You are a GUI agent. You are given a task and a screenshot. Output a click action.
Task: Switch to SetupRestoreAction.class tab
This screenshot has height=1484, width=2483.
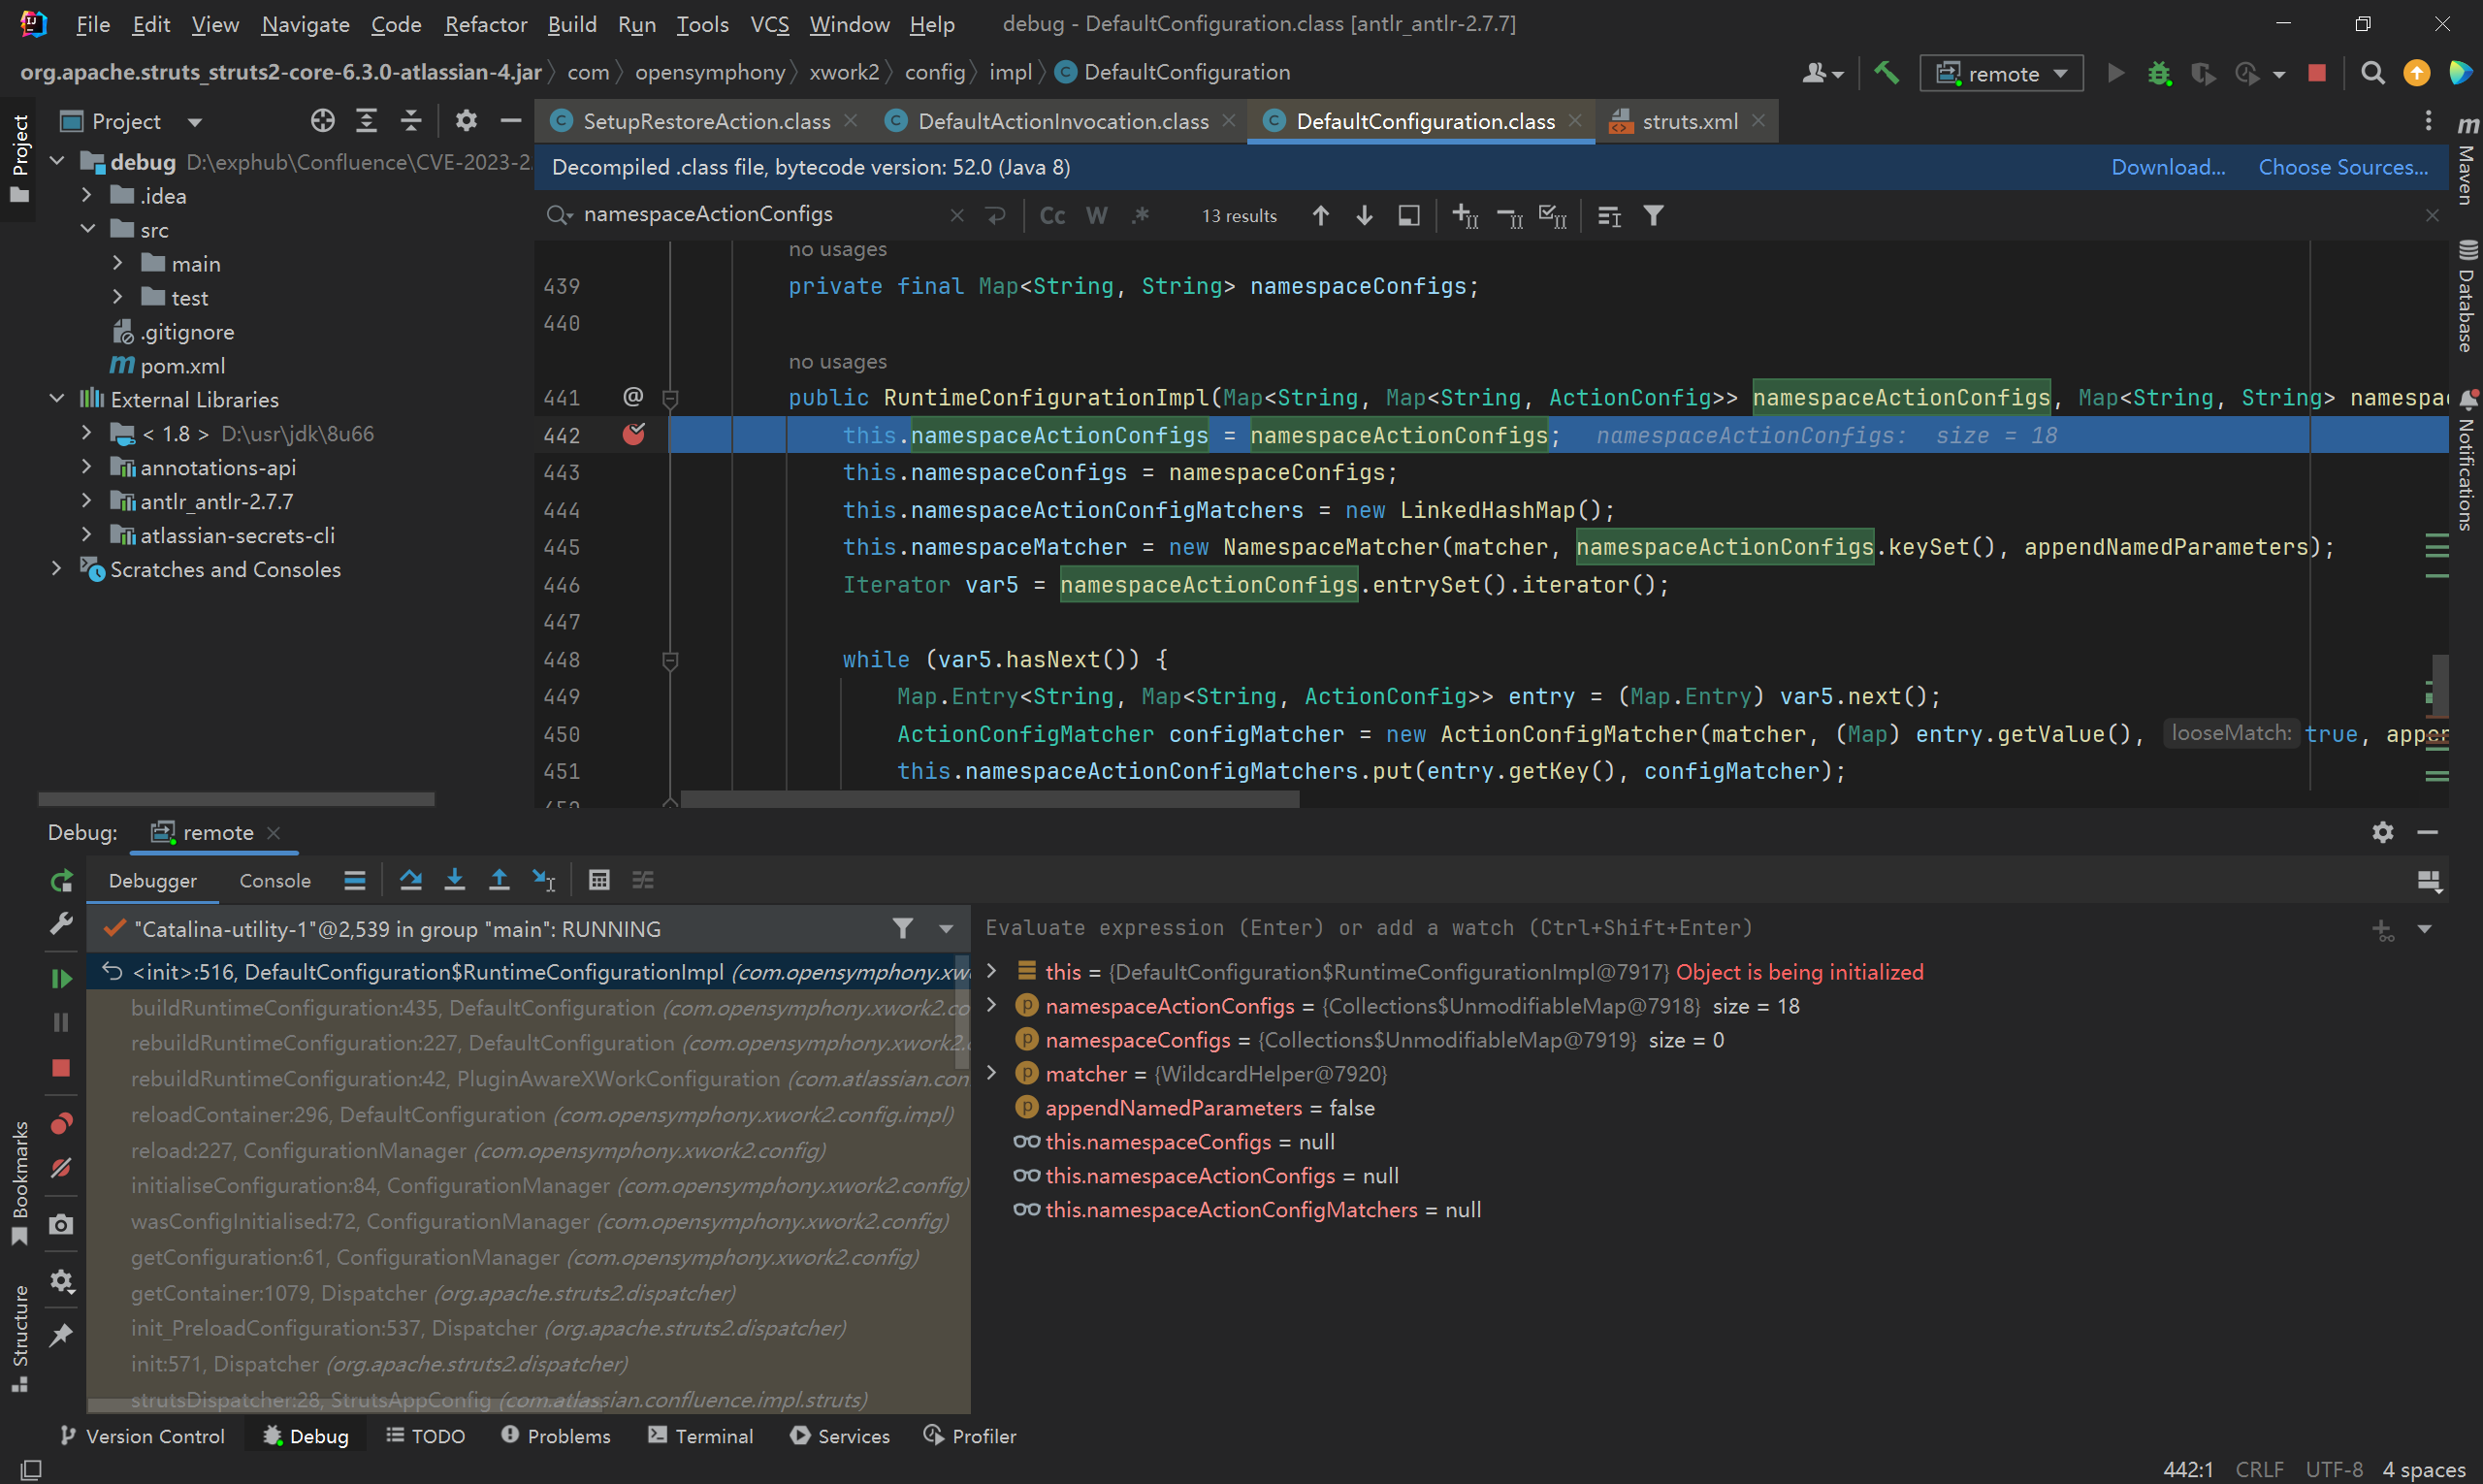pos(705,121)
